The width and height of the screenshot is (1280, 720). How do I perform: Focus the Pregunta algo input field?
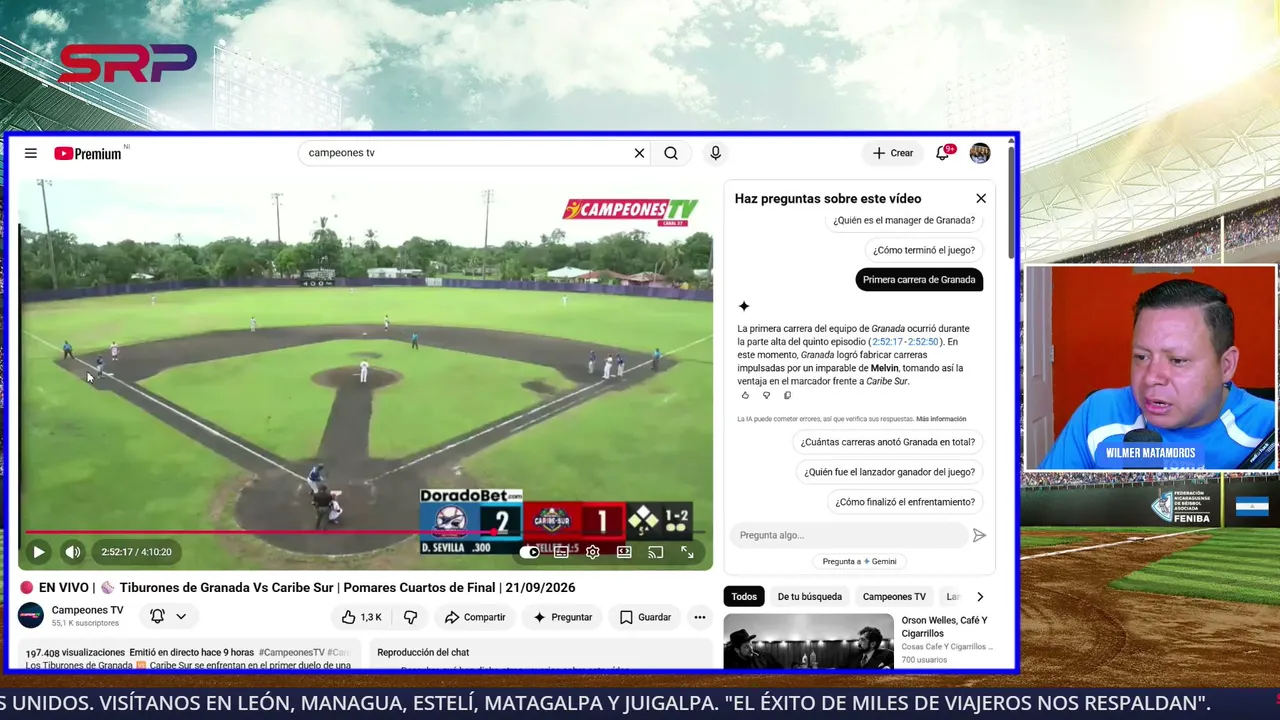(848, 535)
